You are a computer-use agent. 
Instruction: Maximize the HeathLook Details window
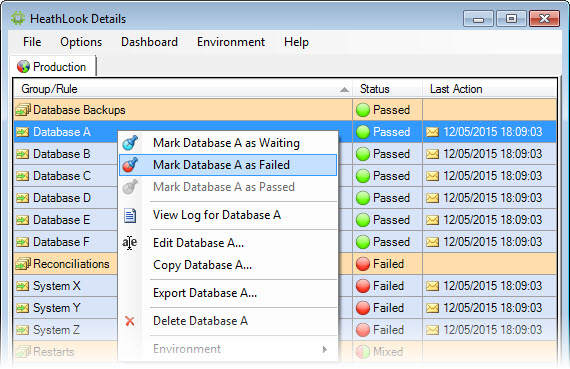point(511,19)
